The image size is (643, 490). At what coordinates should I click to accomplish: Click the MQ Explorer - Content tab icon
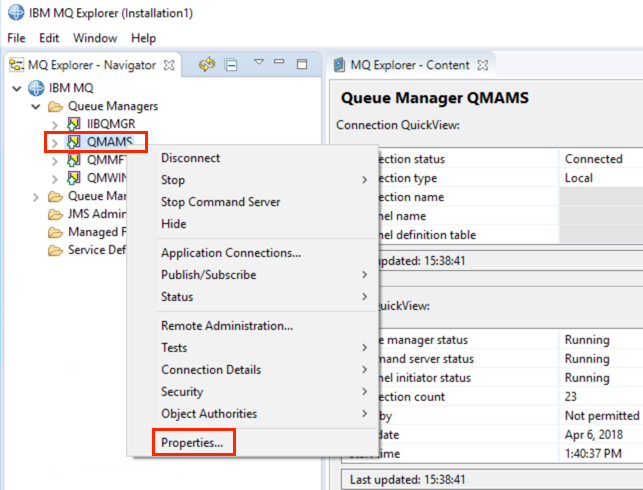(x=340, y=65)
